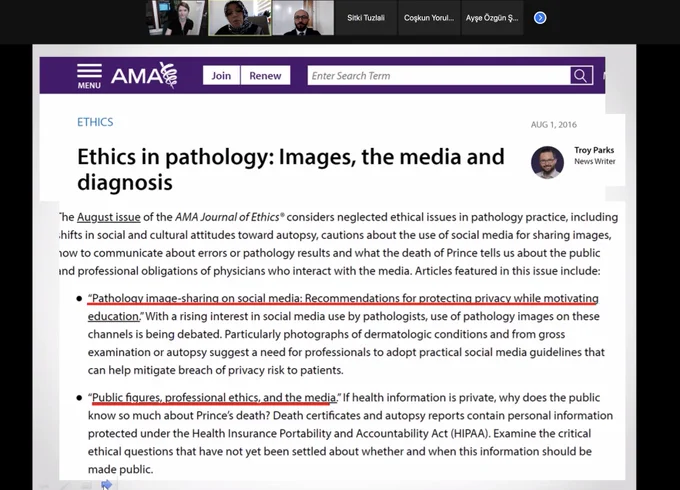680x490 pixels.
Task: Focus the Enter Search Term field
Action: point(439,75)
